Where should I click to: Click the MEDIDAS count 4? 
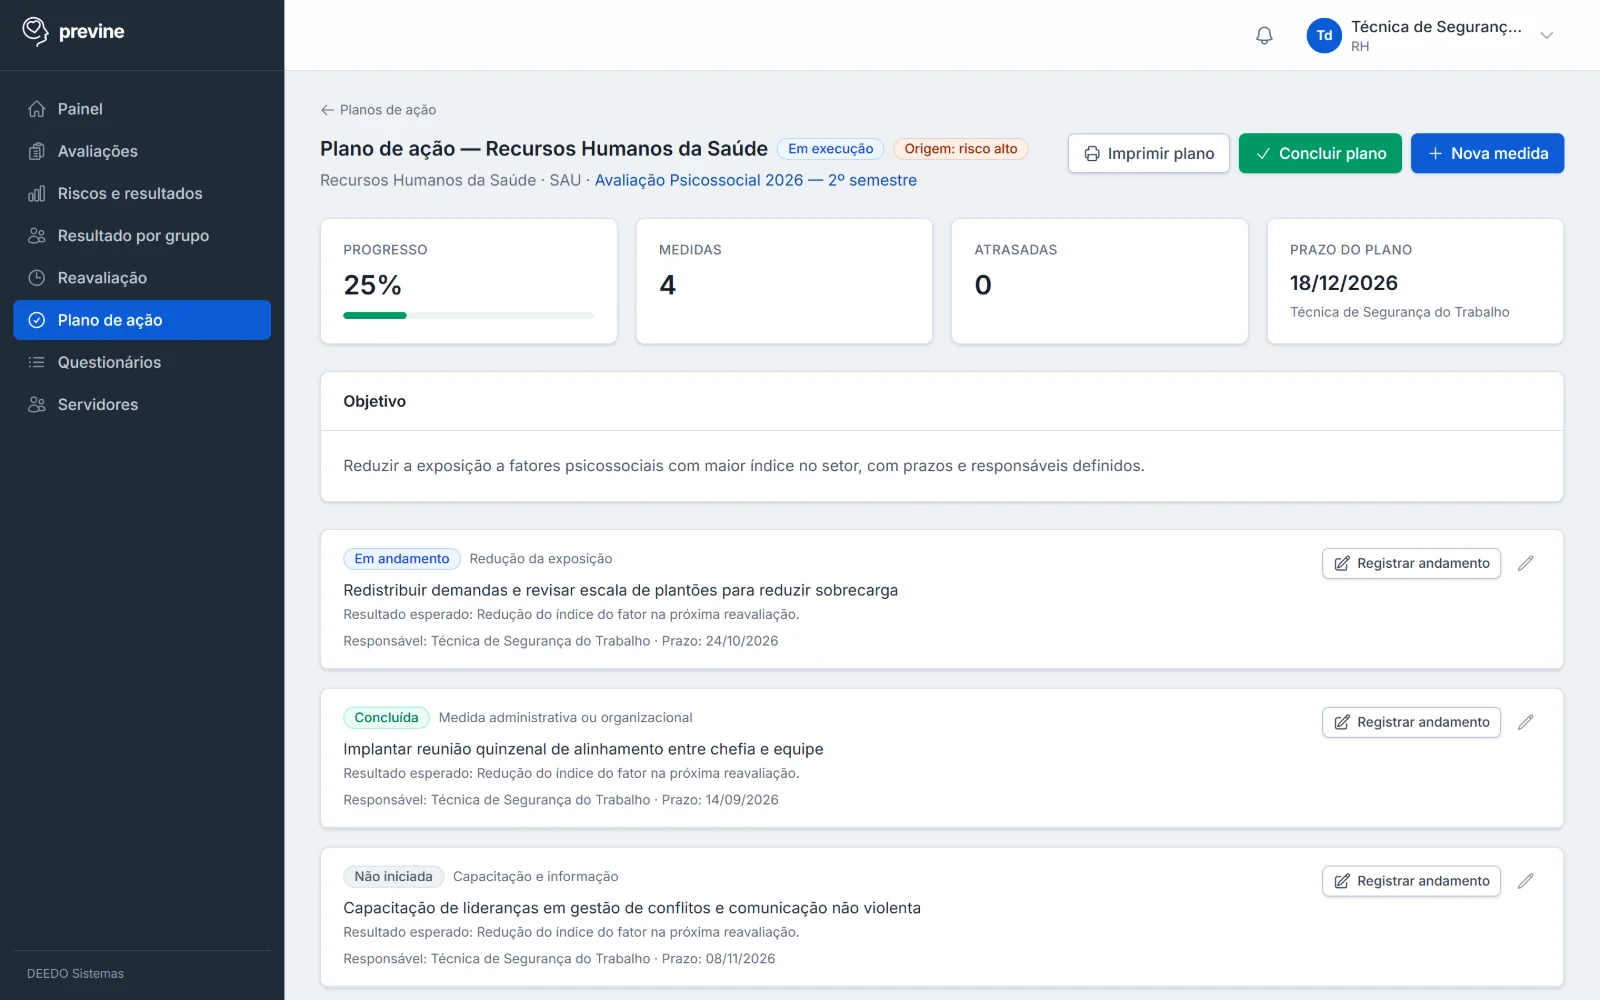click(668, 285)
